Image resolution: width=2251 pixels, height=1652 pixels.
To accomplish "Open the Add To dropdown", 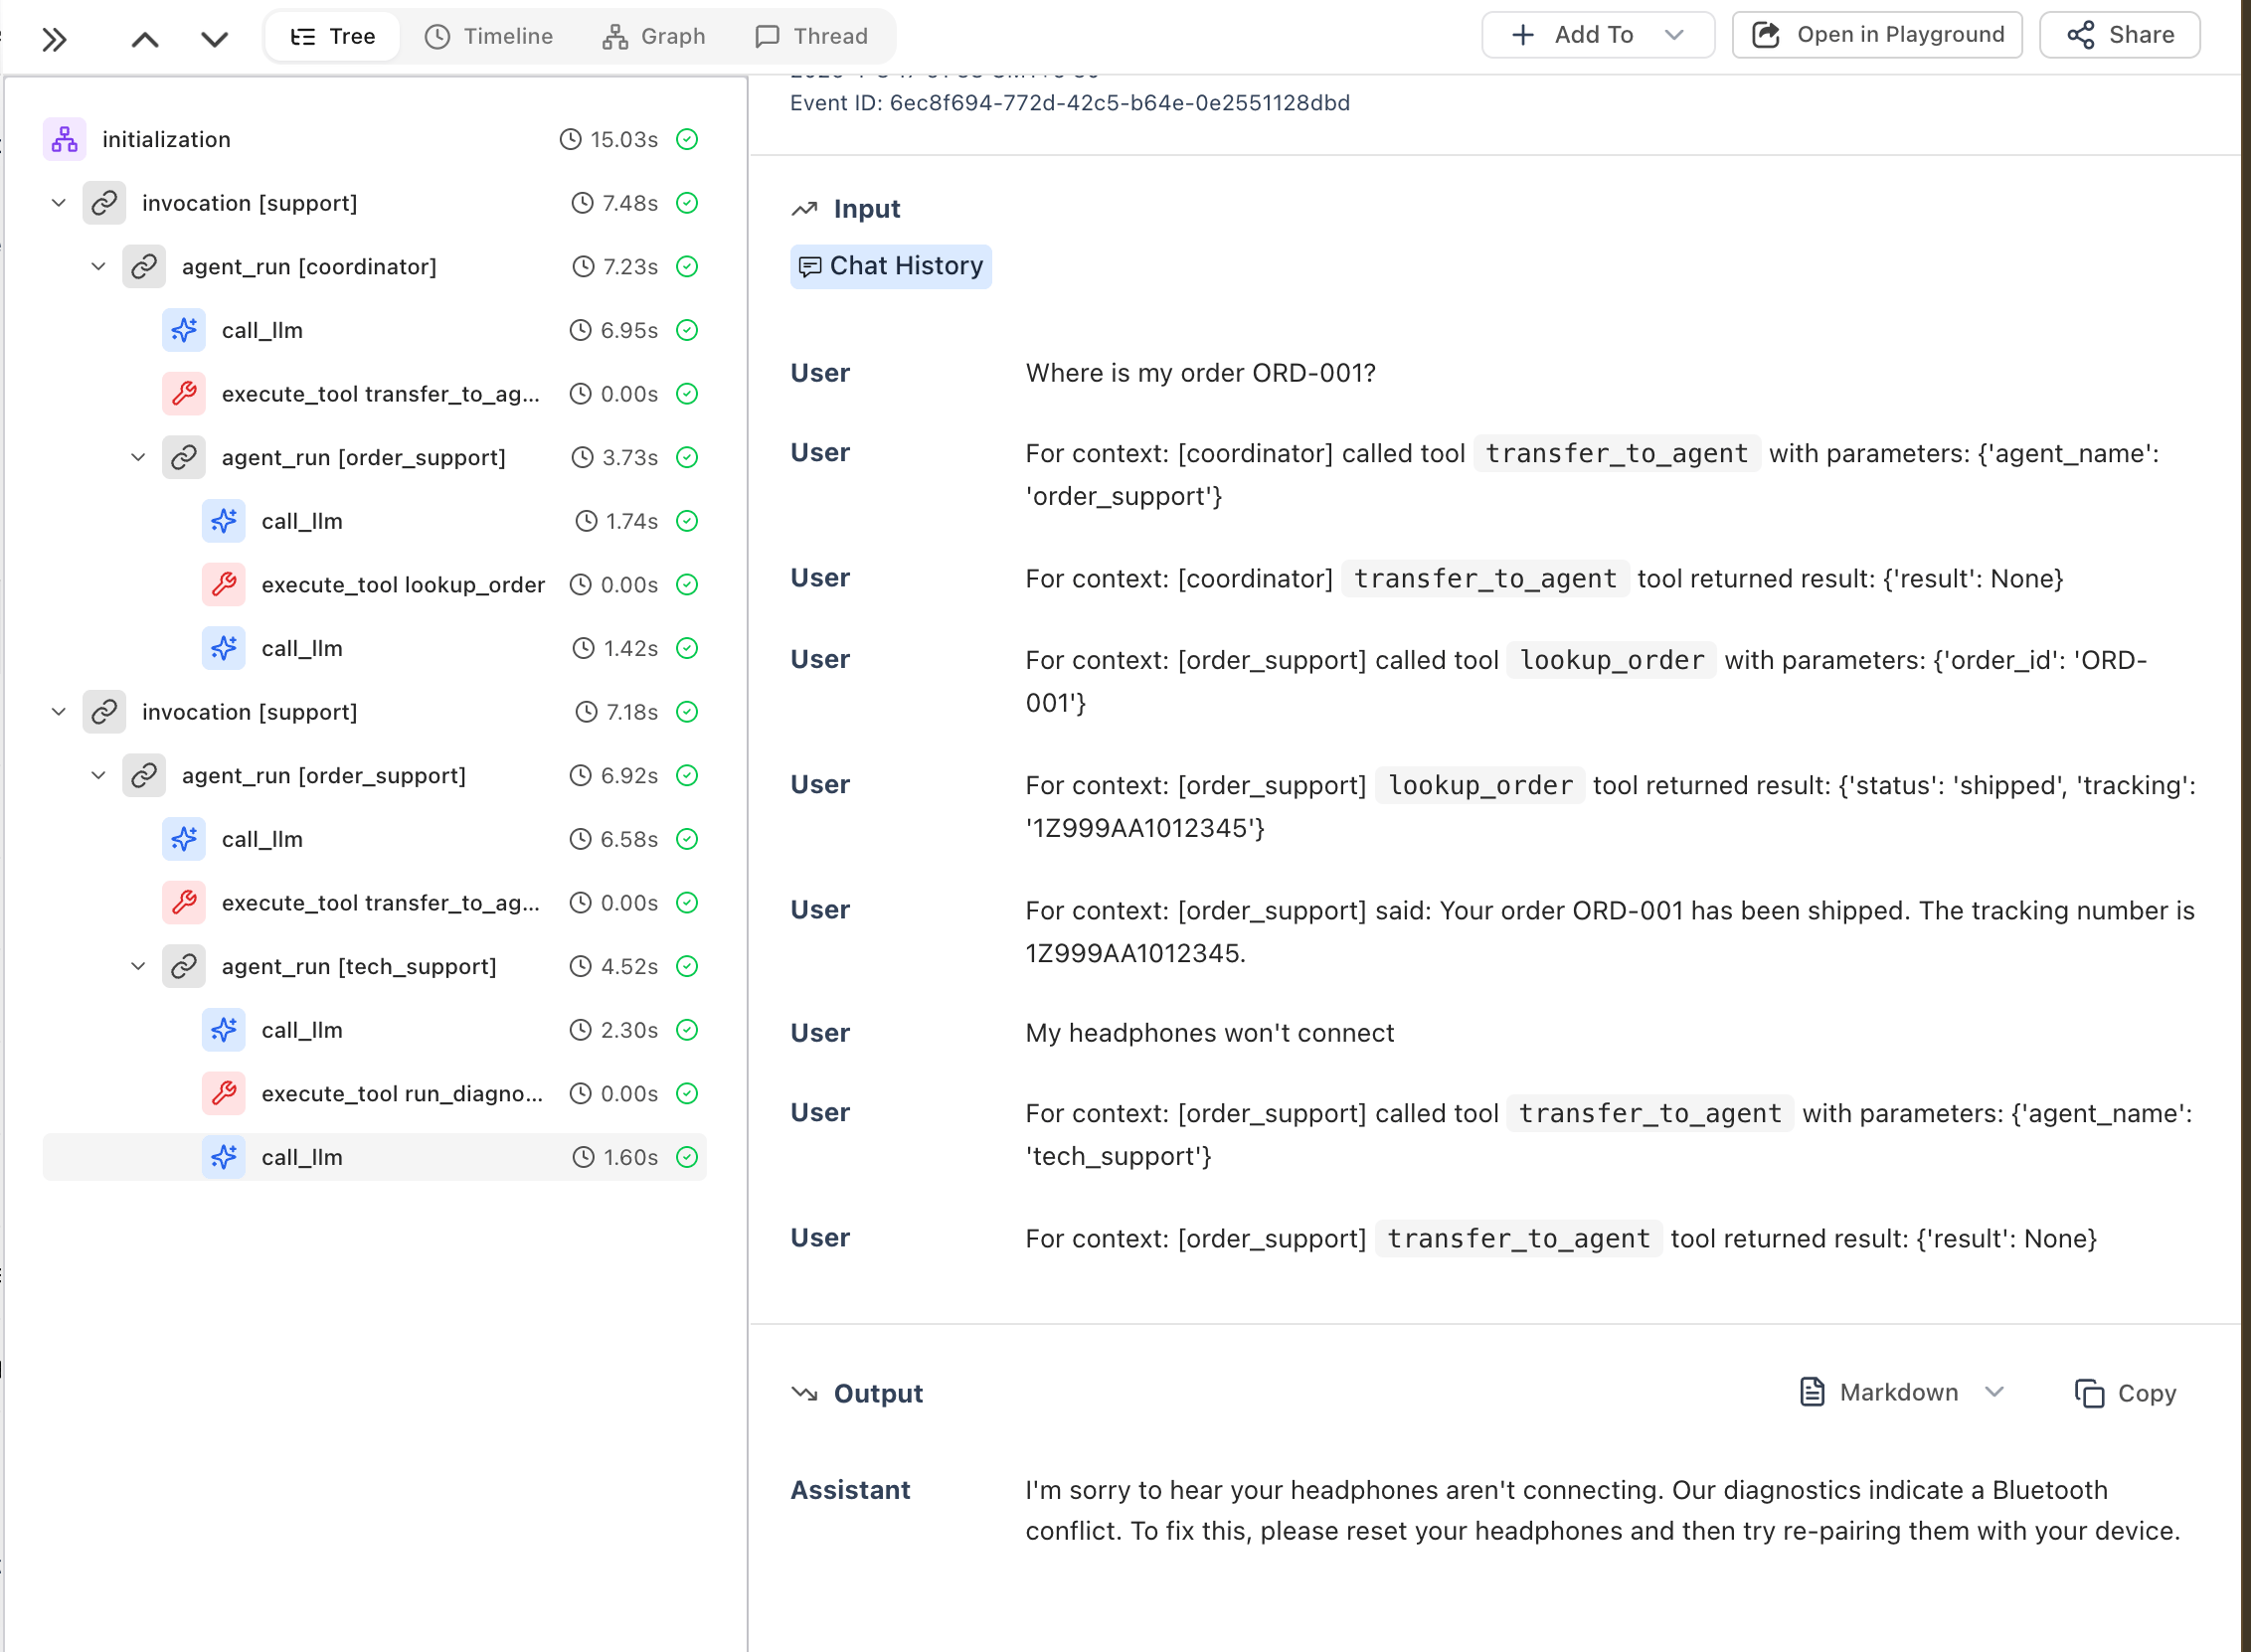I will (x=1598, y=35).
